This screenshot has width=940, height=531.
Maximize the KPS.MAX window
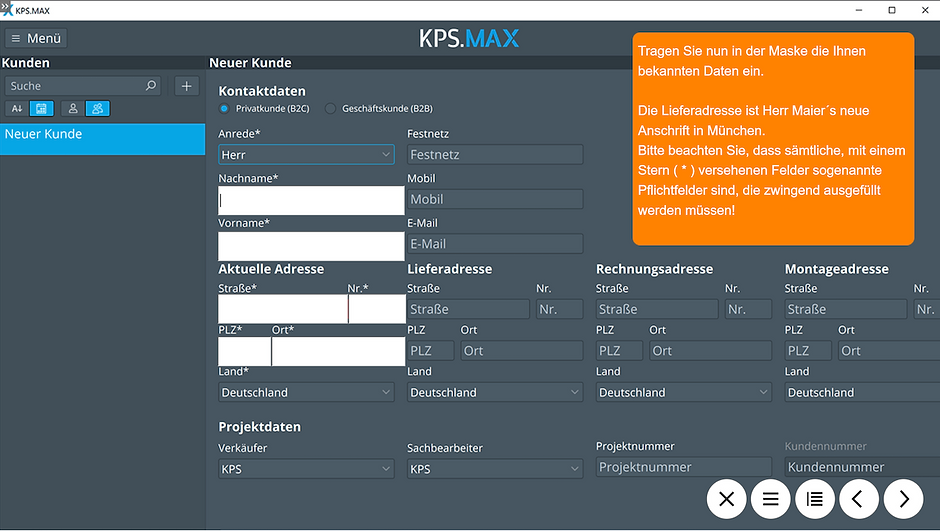pyautogui.click(x=892, y=10)
